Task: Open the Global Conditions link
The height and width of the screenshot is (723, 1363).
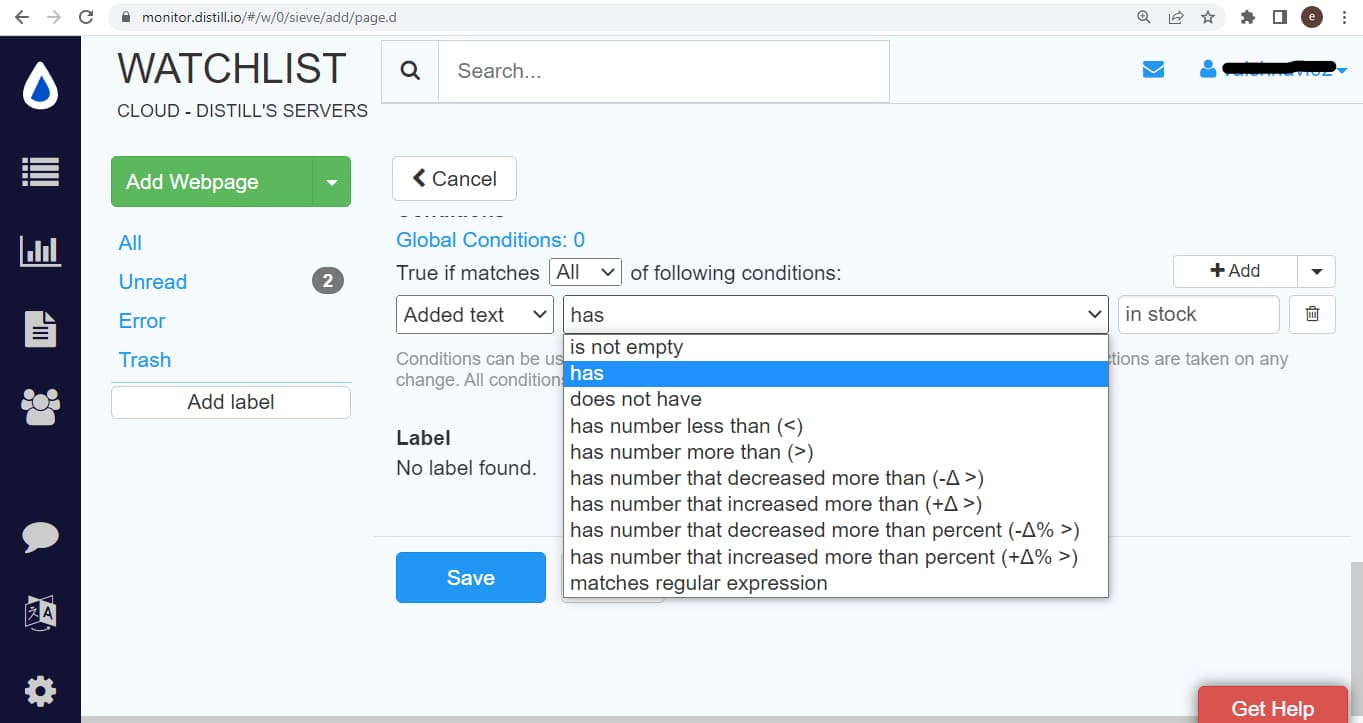Action: pyautogui.click(x=490, y=240)
